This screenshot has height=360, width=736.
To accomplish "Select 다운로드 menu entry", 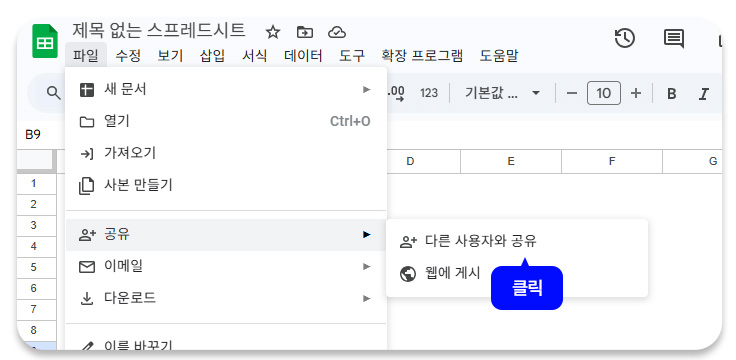I will tap(226, 299).
